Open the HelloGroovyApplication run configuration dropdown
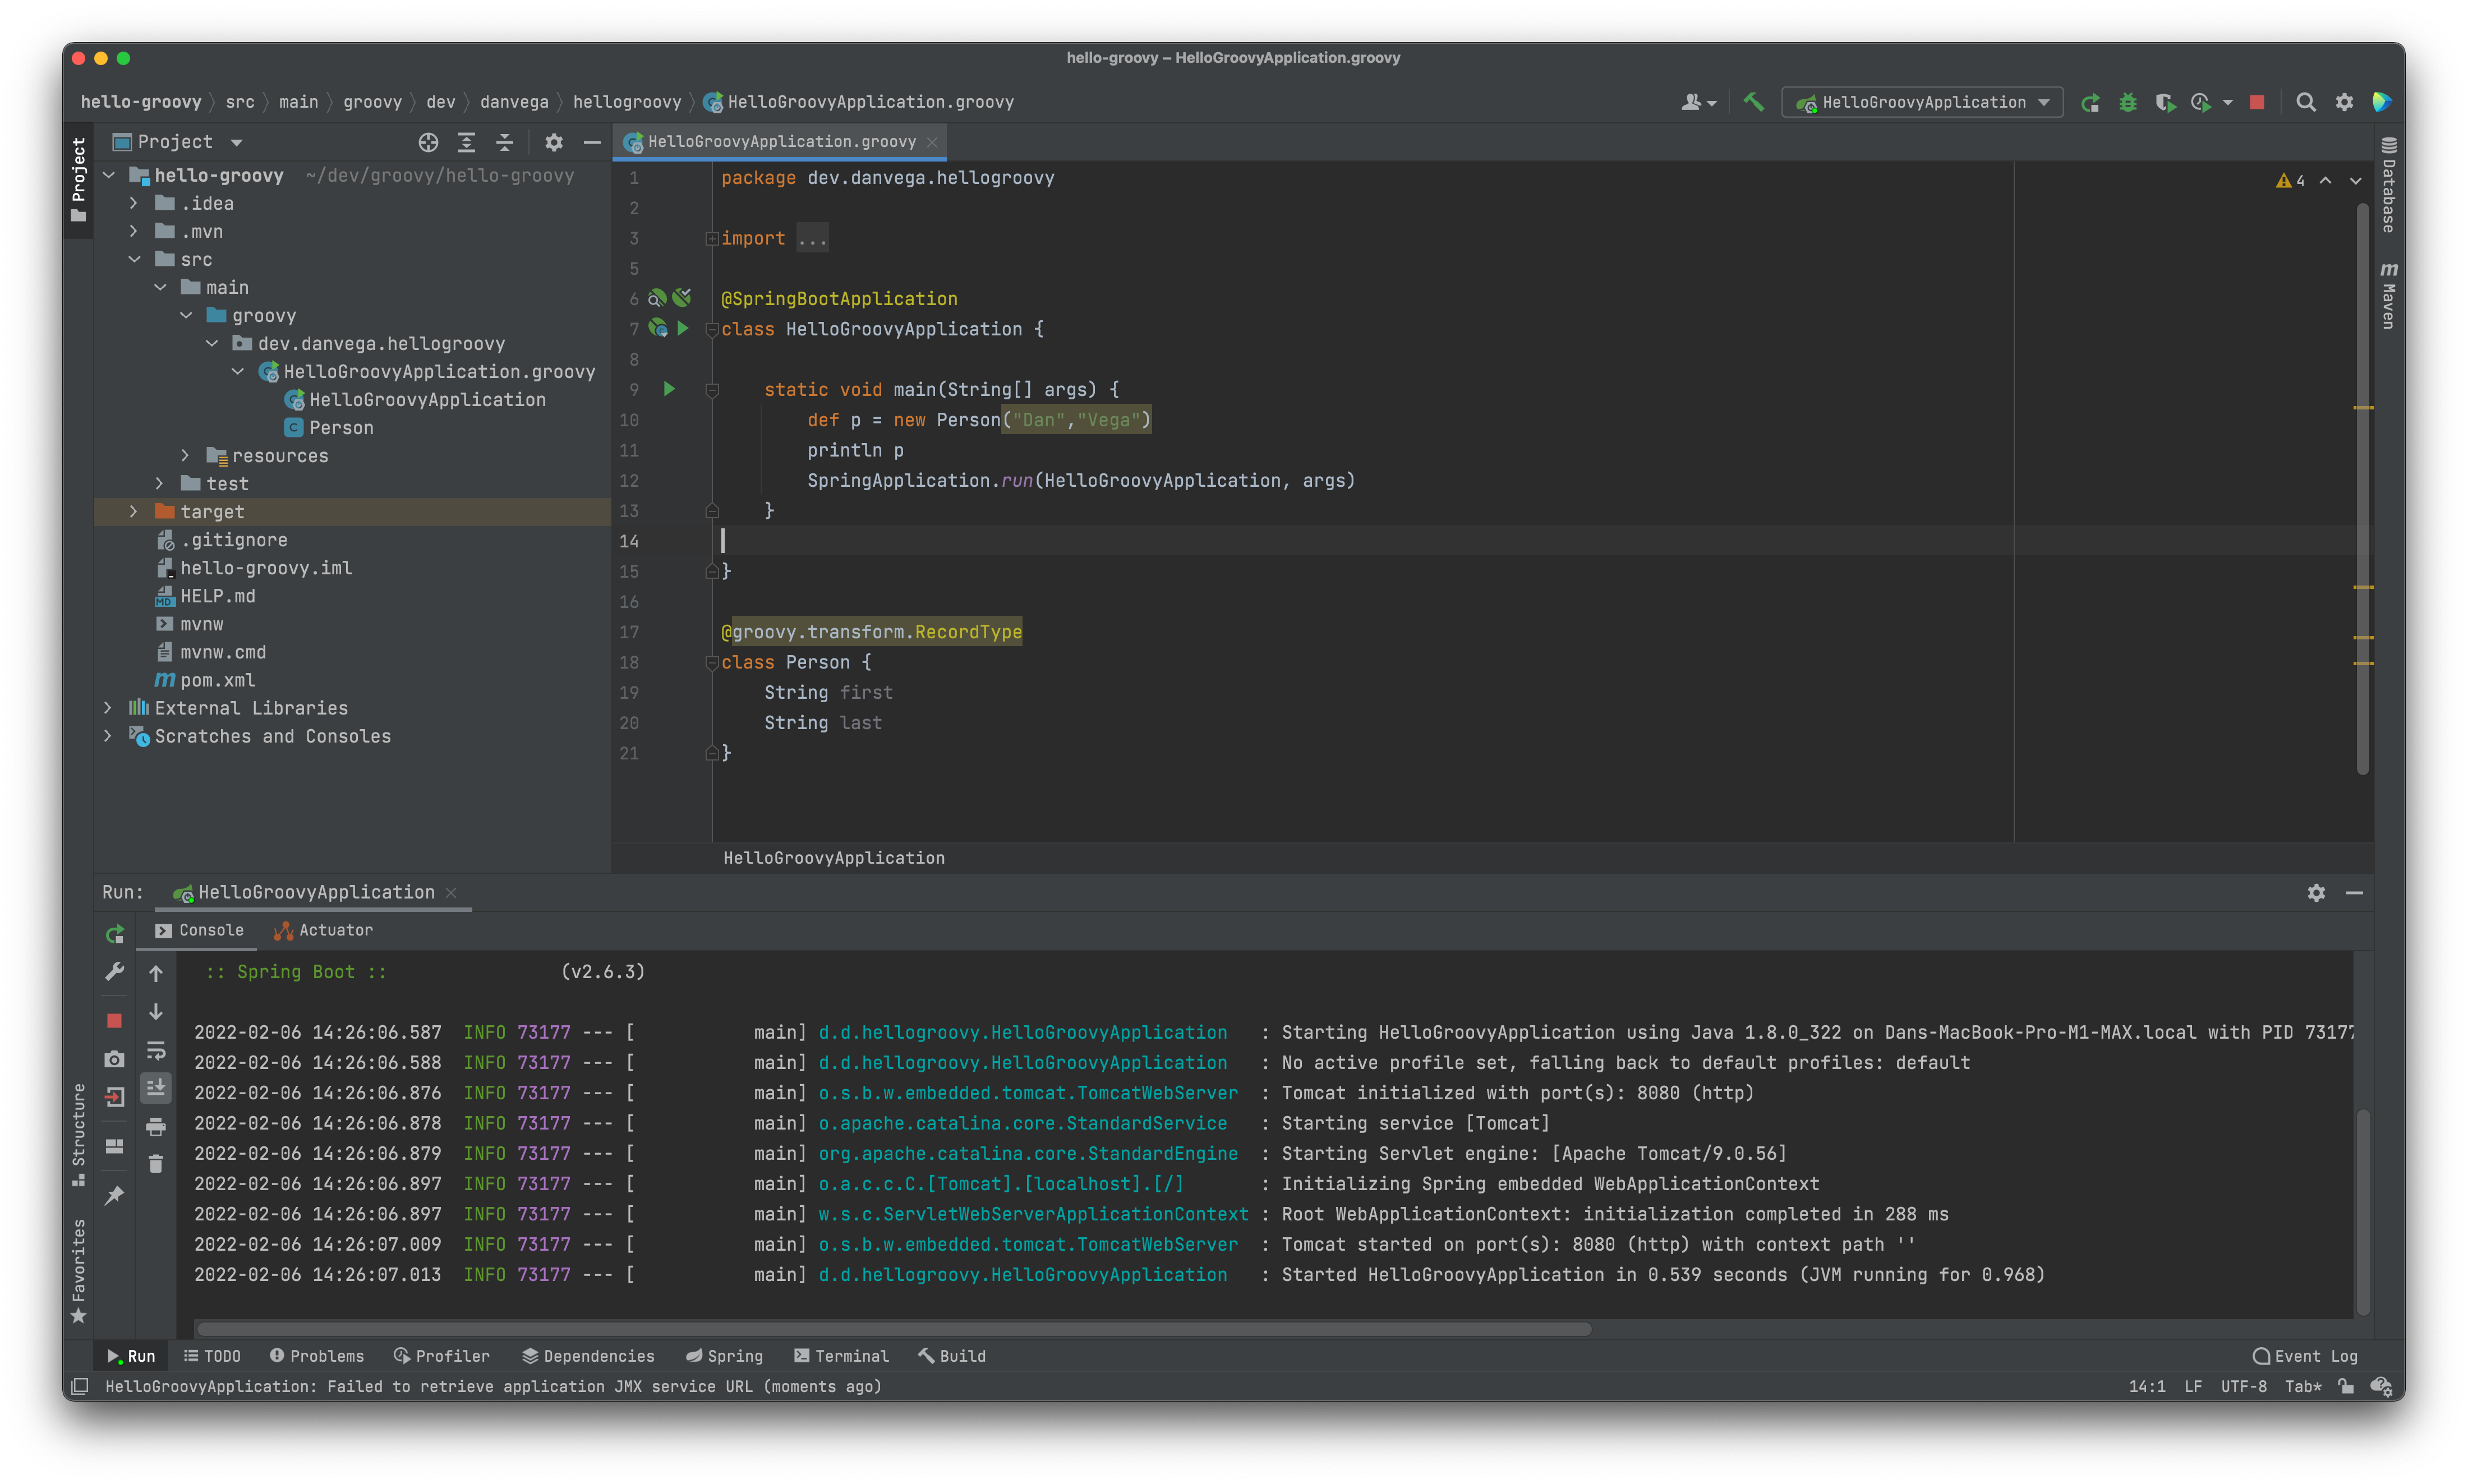 click(x=1923, y=102)
